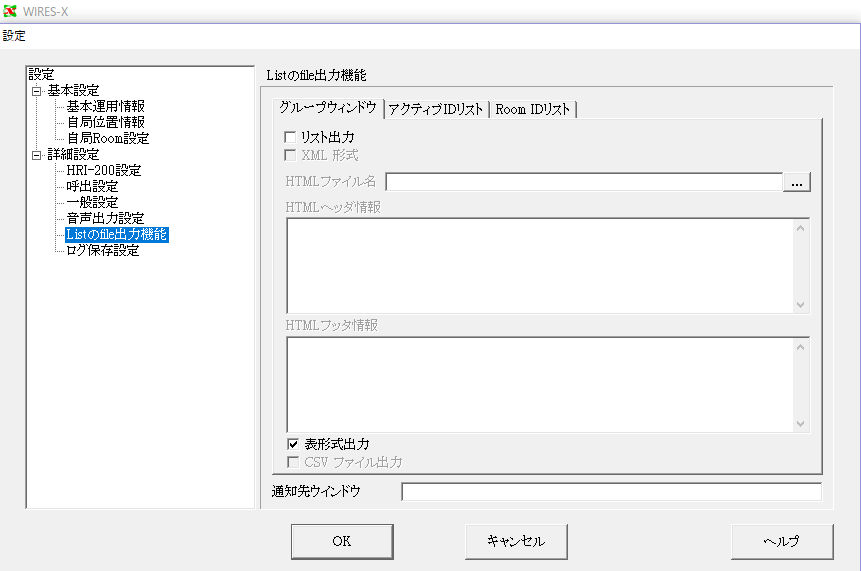861x571 pixels.
Task: Collapse the 詳細設定 tree node
Action: click(x=36, y=155)
